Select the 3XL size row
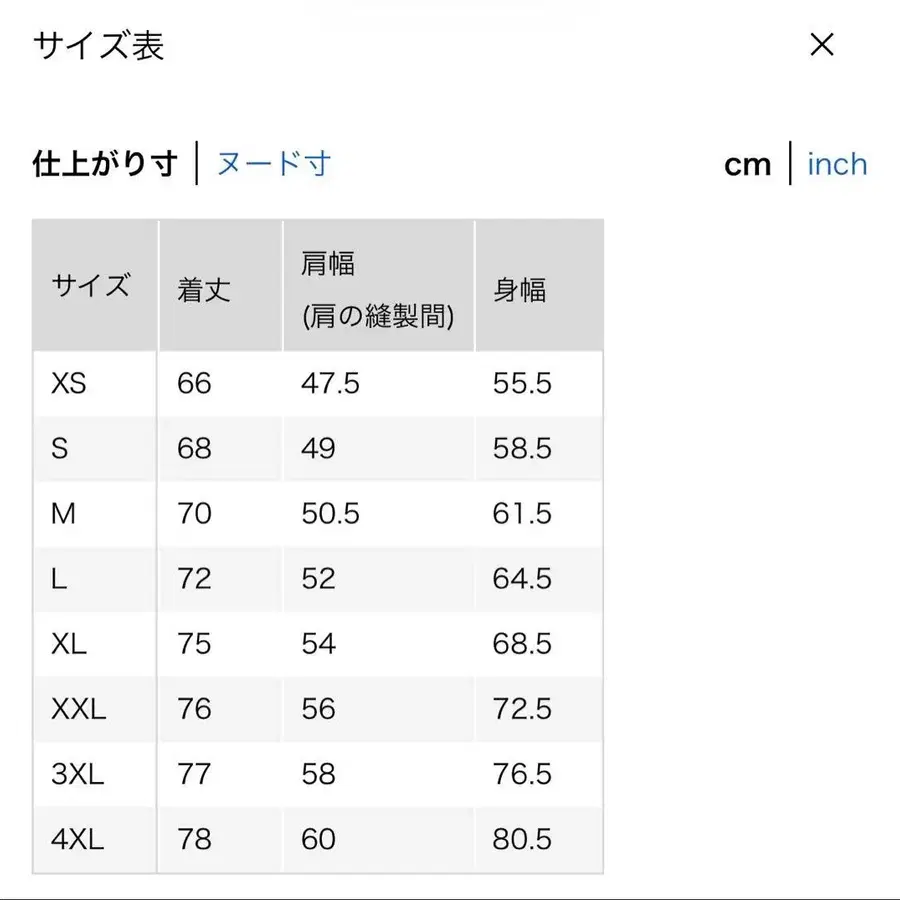 point(75,774)
